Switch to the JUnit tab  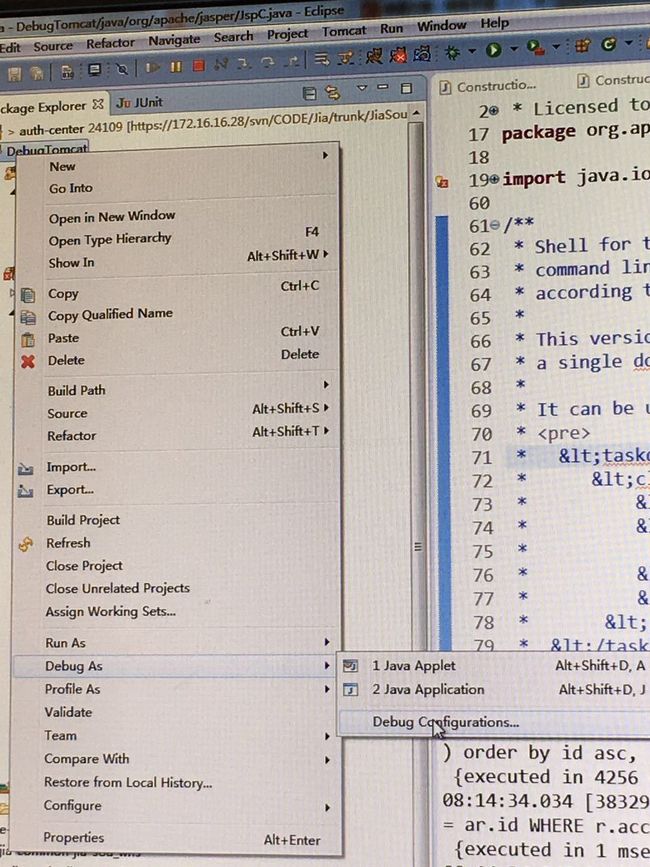(140, 102)
